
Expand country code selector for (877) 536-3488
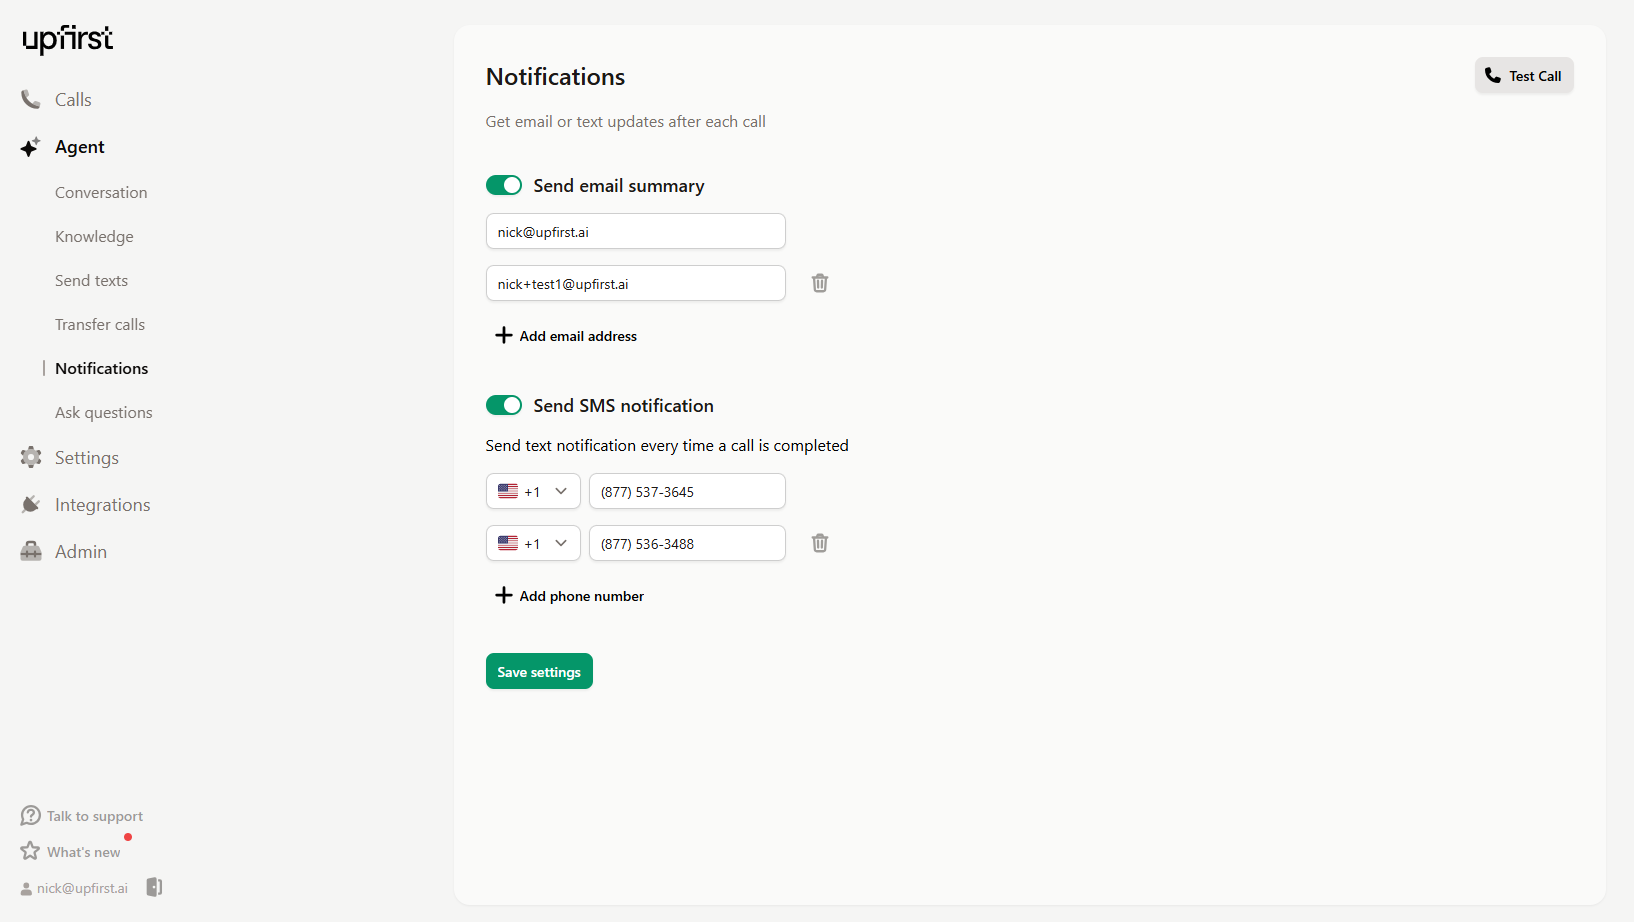(533, 543)
